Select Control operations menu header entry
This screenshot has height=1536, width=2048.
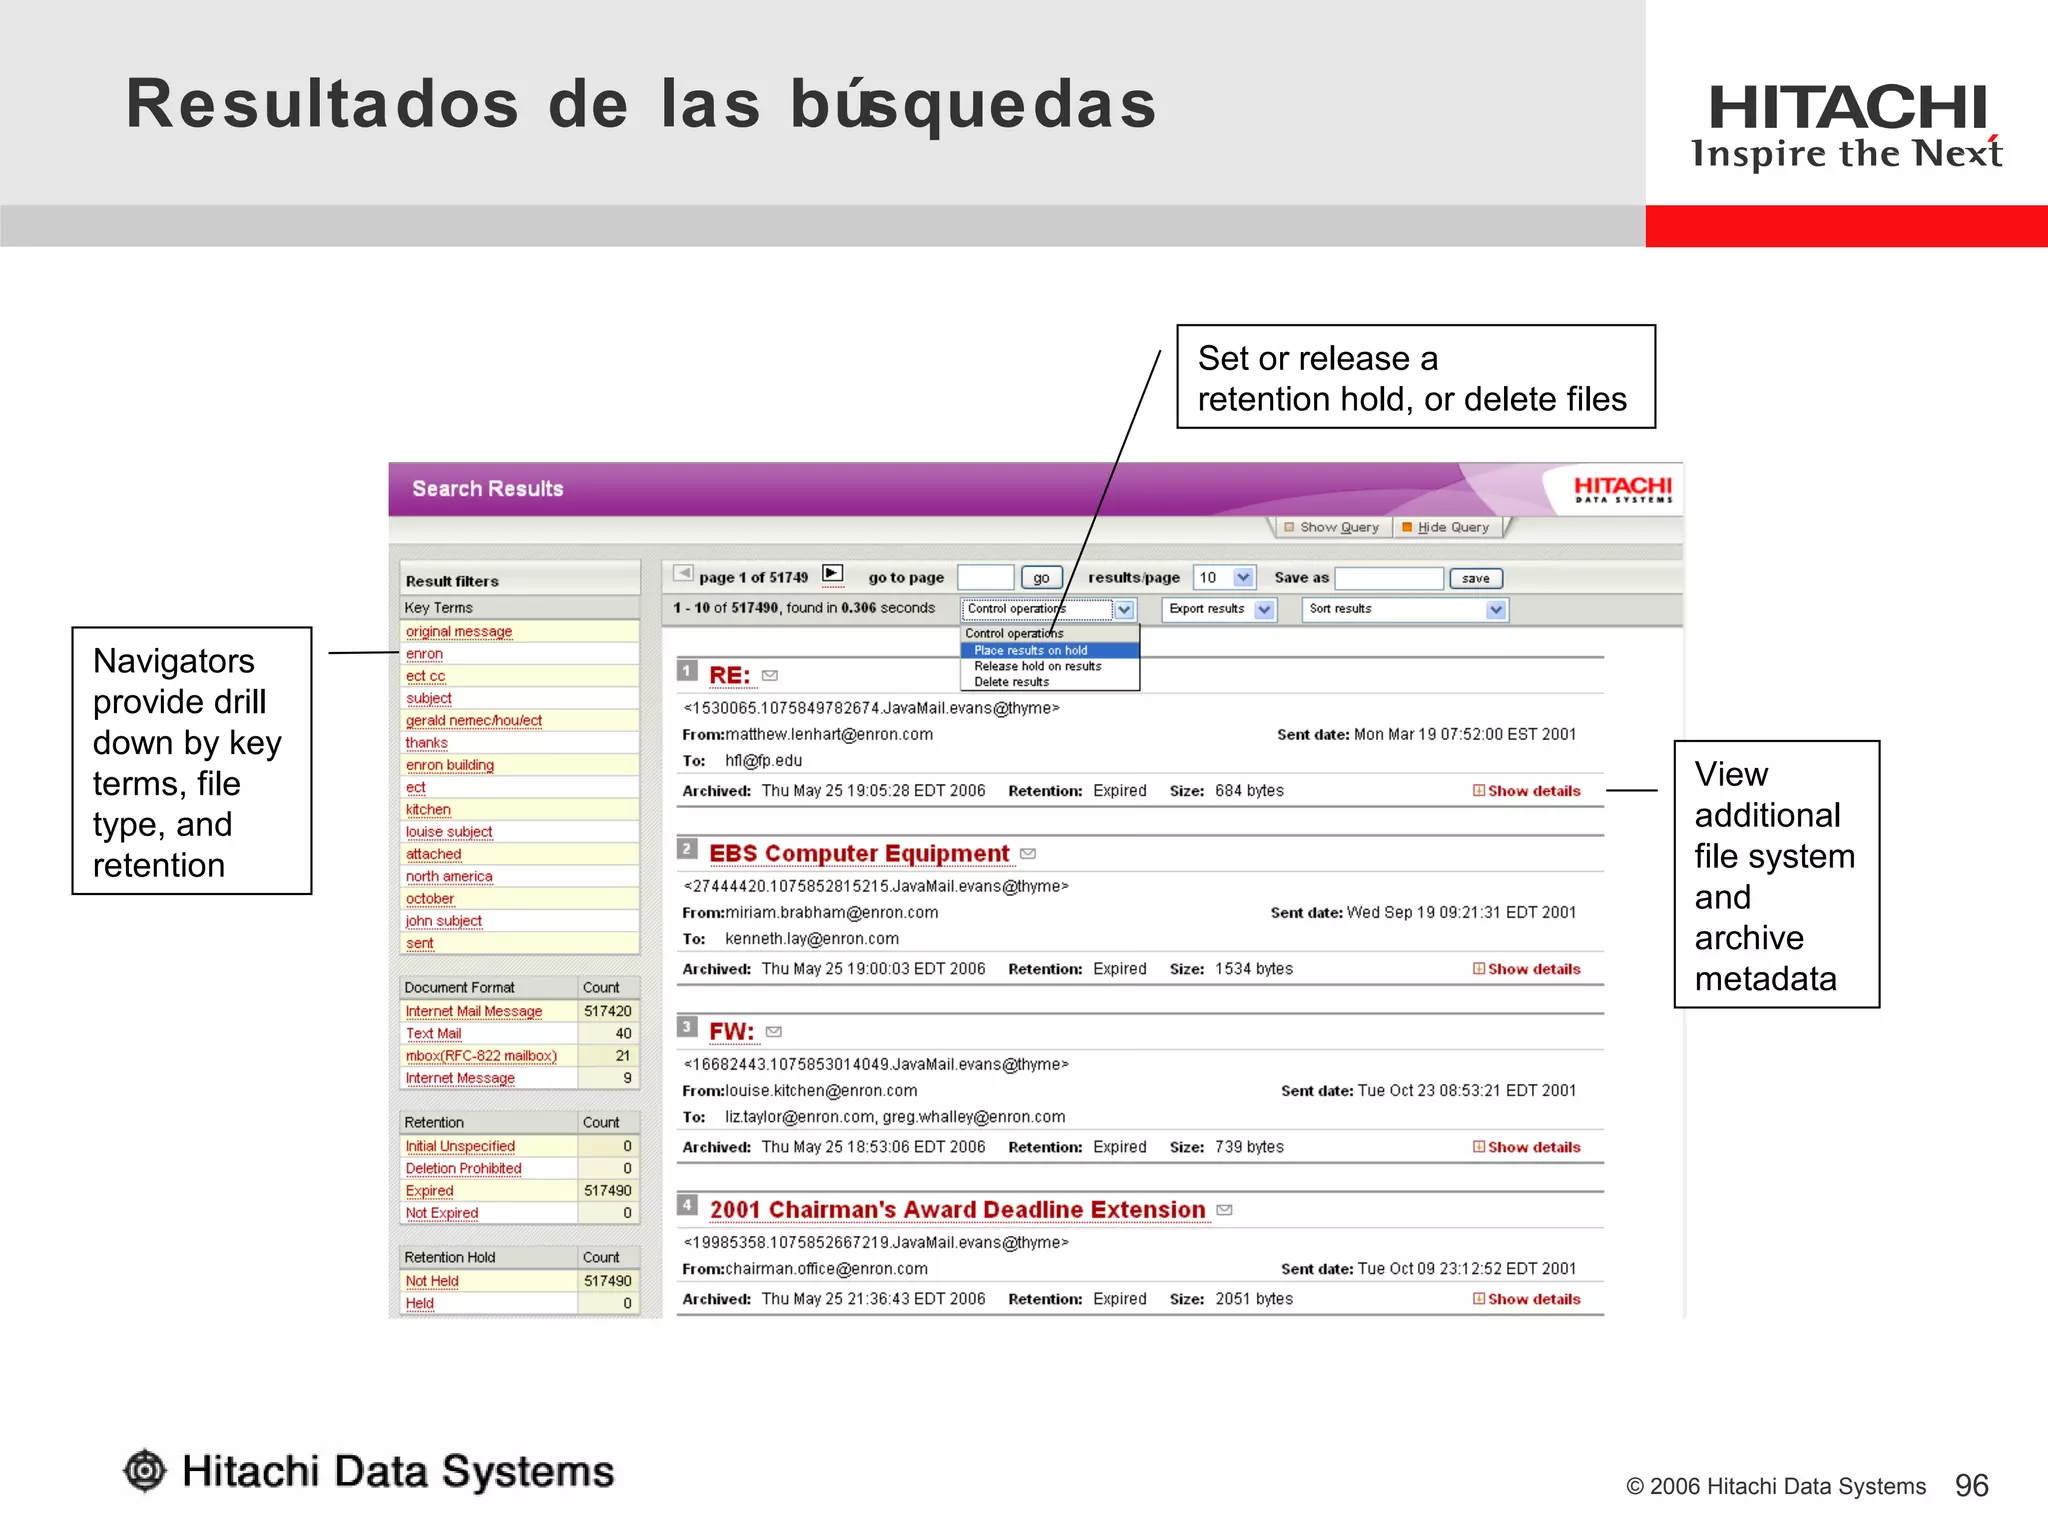(1050, 634)
